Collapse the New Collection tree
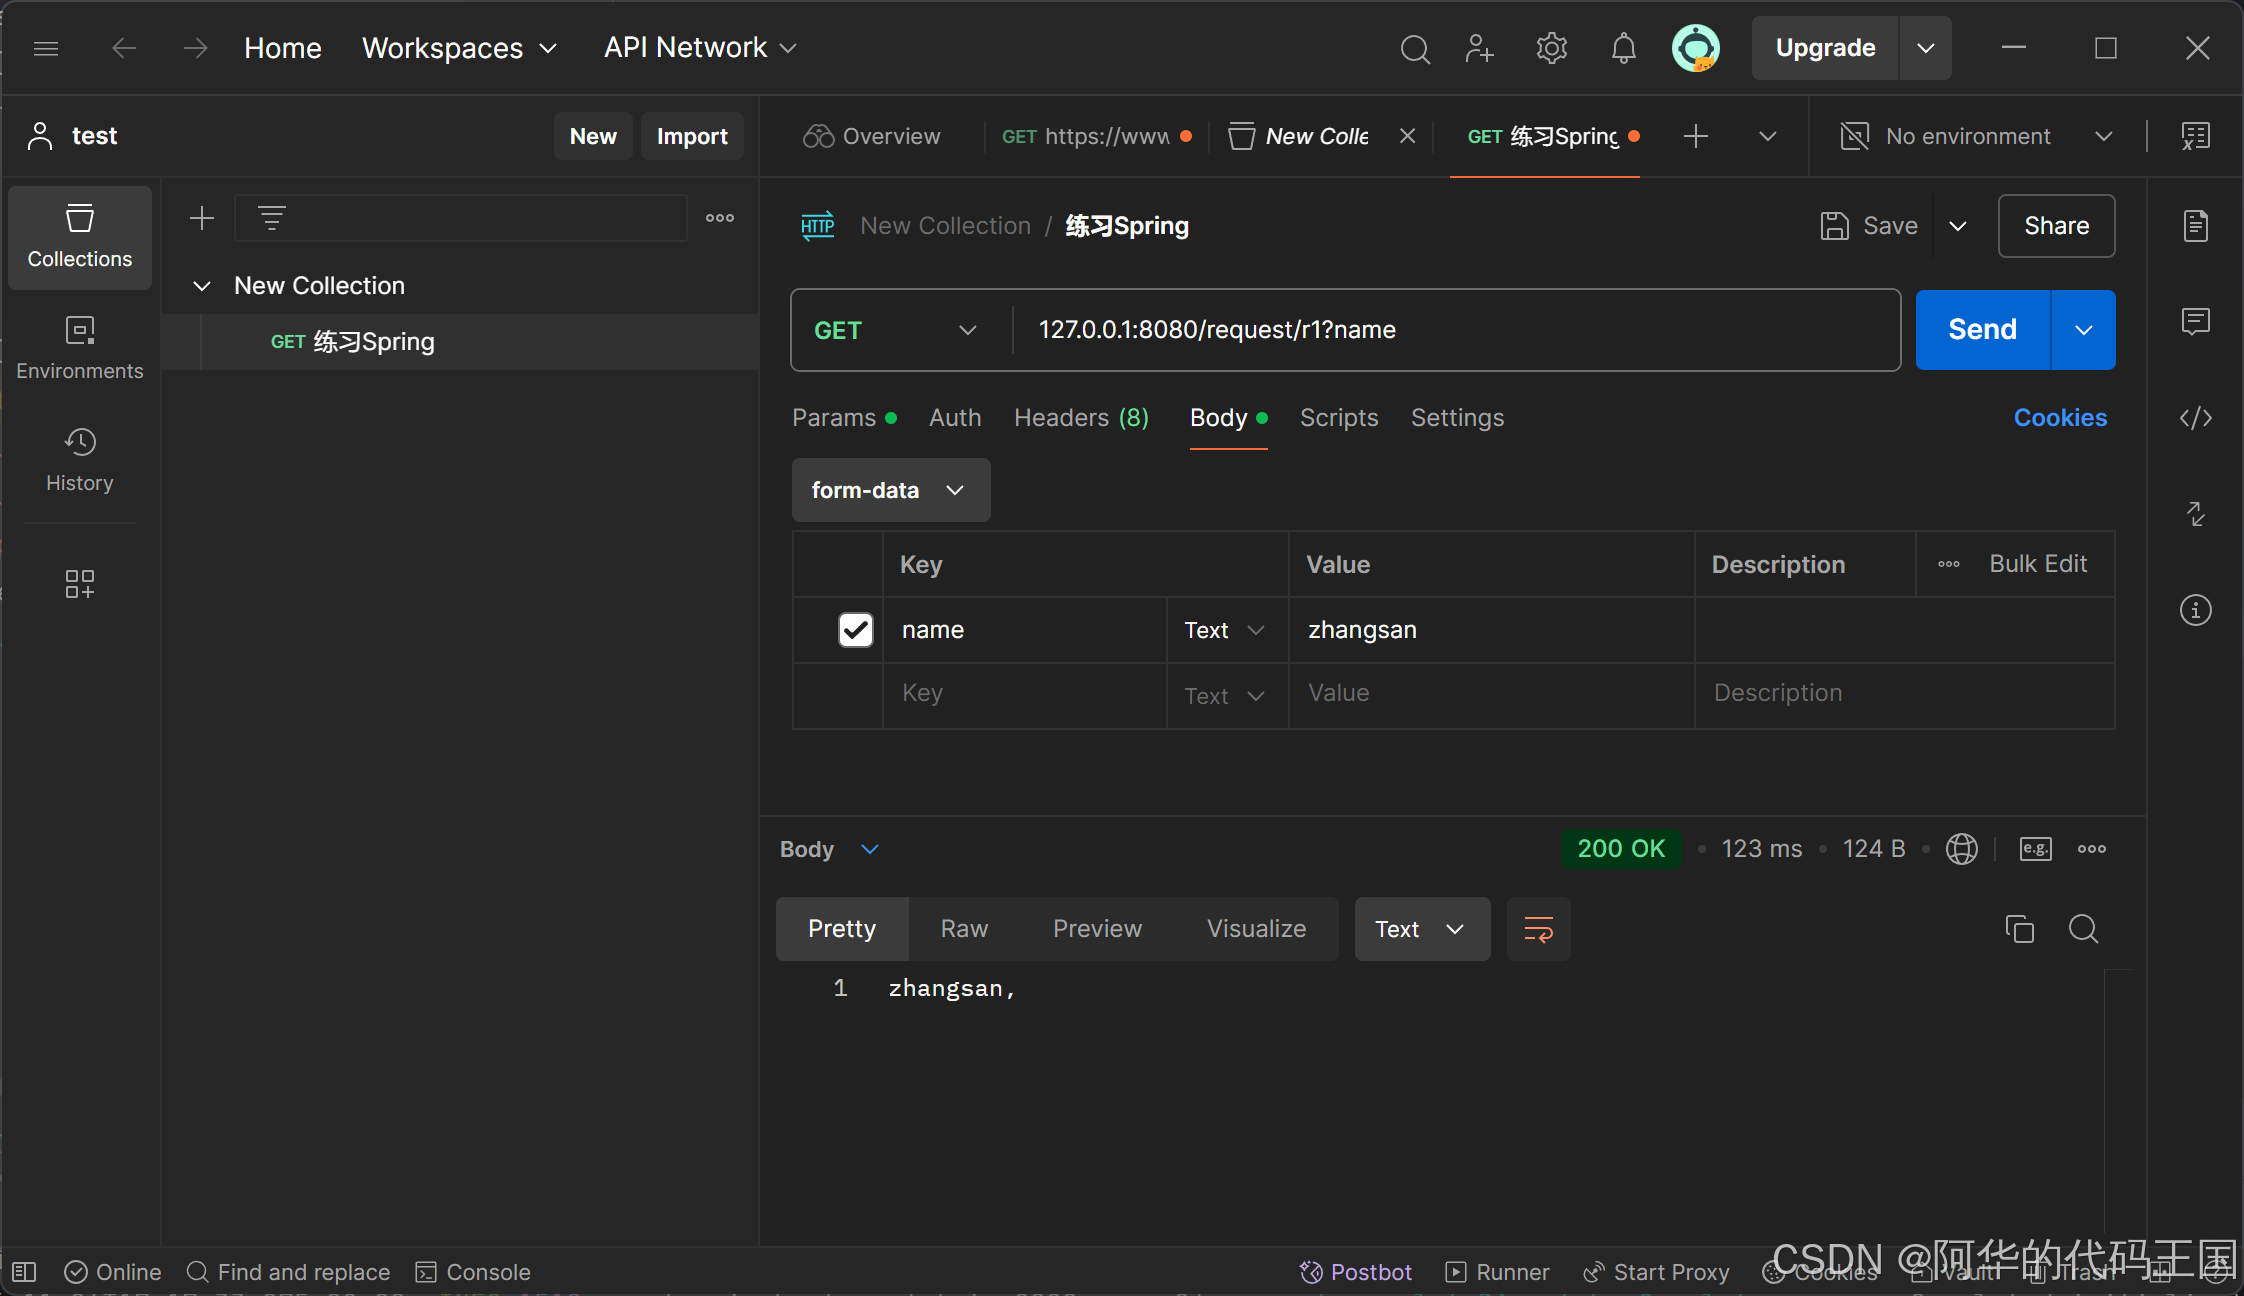 [x=202, y=286]
